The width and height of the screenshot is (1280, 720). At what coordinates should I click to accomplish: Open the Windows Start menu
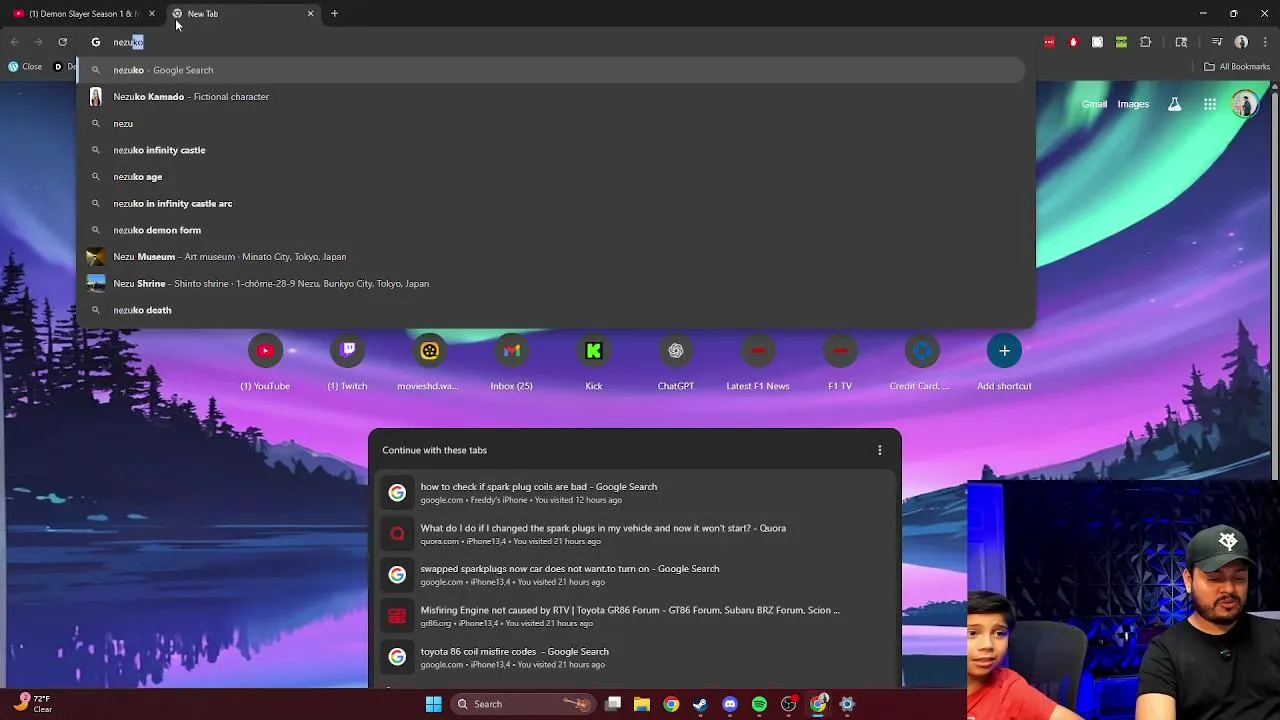[433, 704]
